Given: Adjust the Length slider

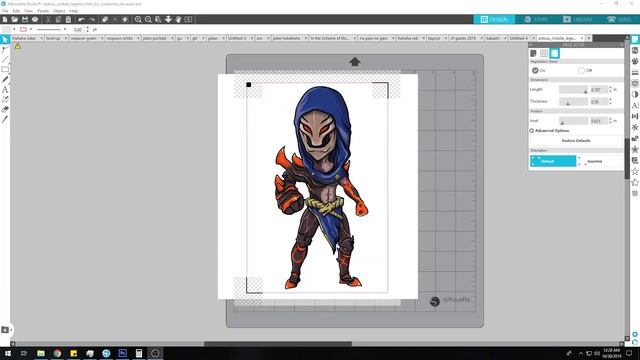Looking at the screenshot, I should pos(573,89).
